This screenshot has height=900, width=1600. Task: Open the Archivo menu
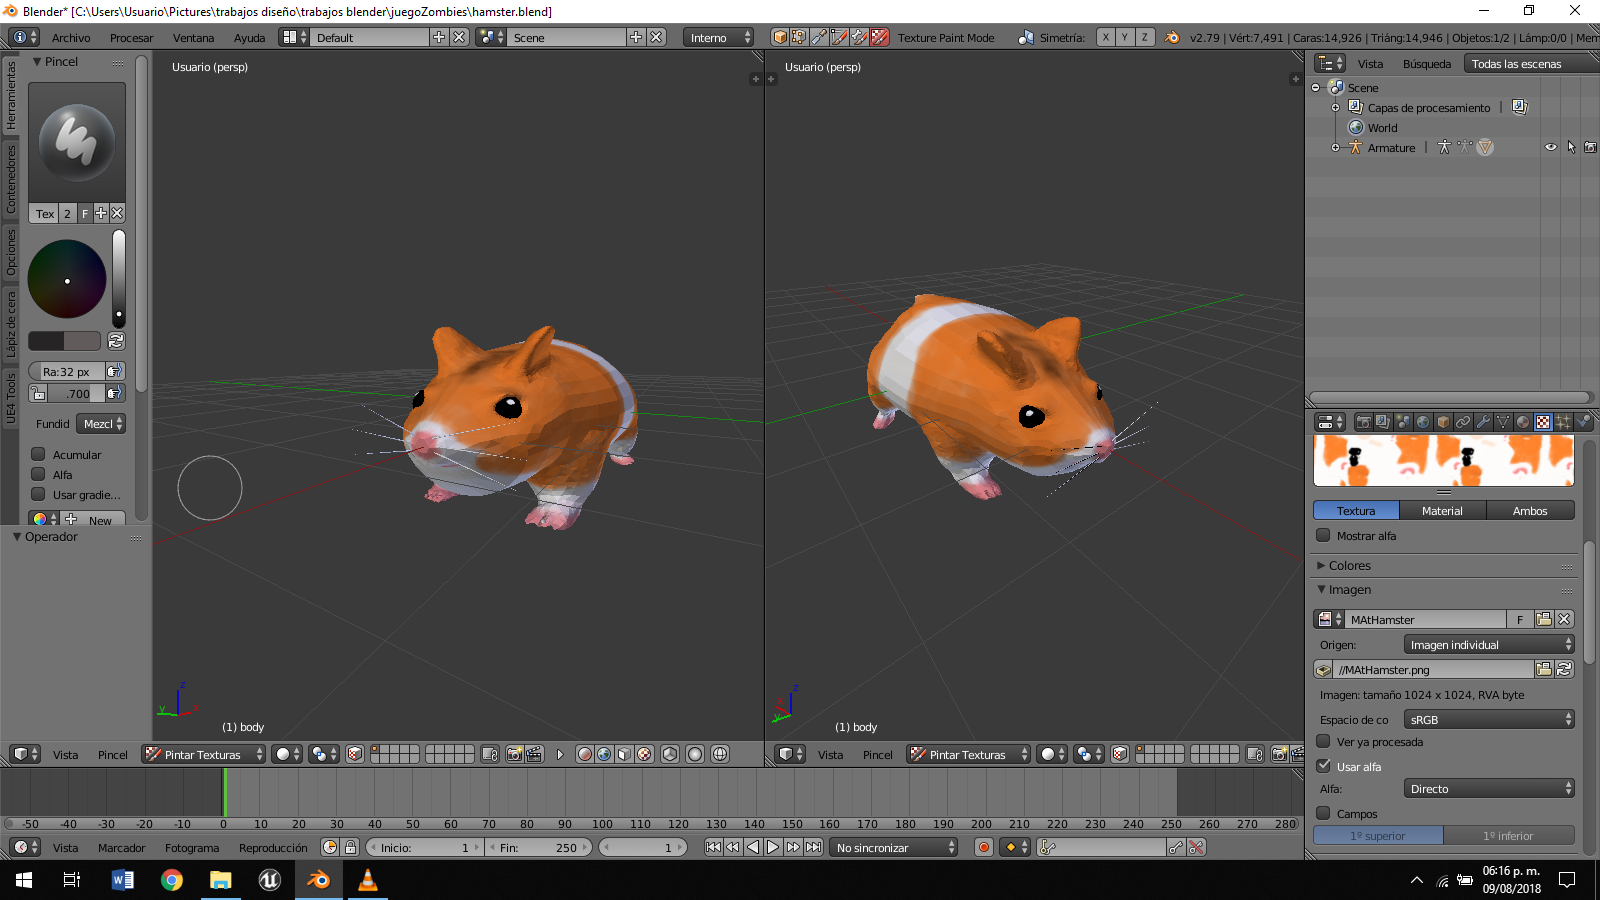tap(71, 38)
